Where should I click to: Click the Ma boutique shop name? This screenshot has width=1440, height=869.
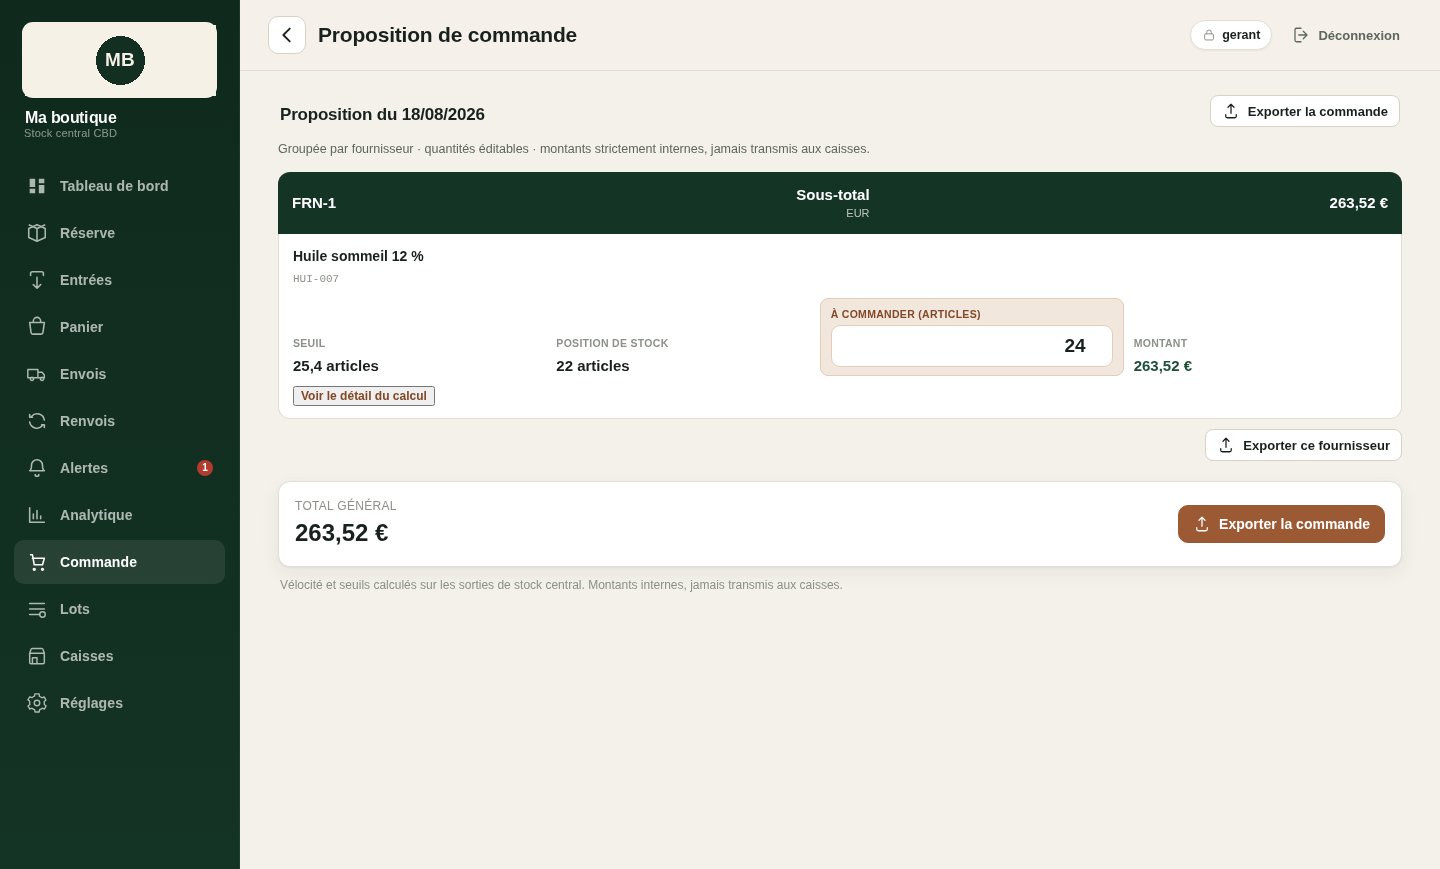pos(71,118)
